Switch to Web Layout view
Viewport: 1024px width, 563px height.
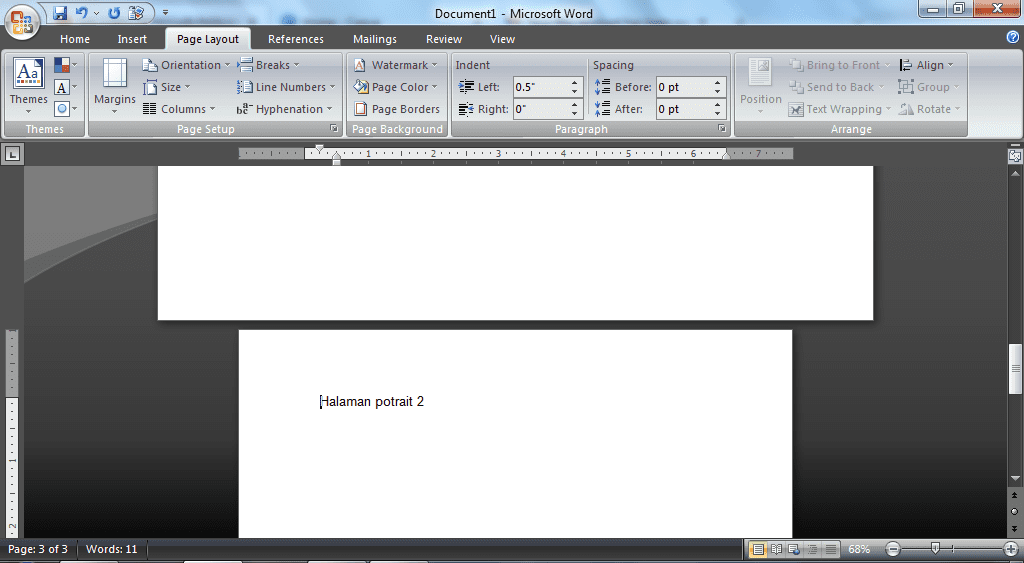pos(794,549)
